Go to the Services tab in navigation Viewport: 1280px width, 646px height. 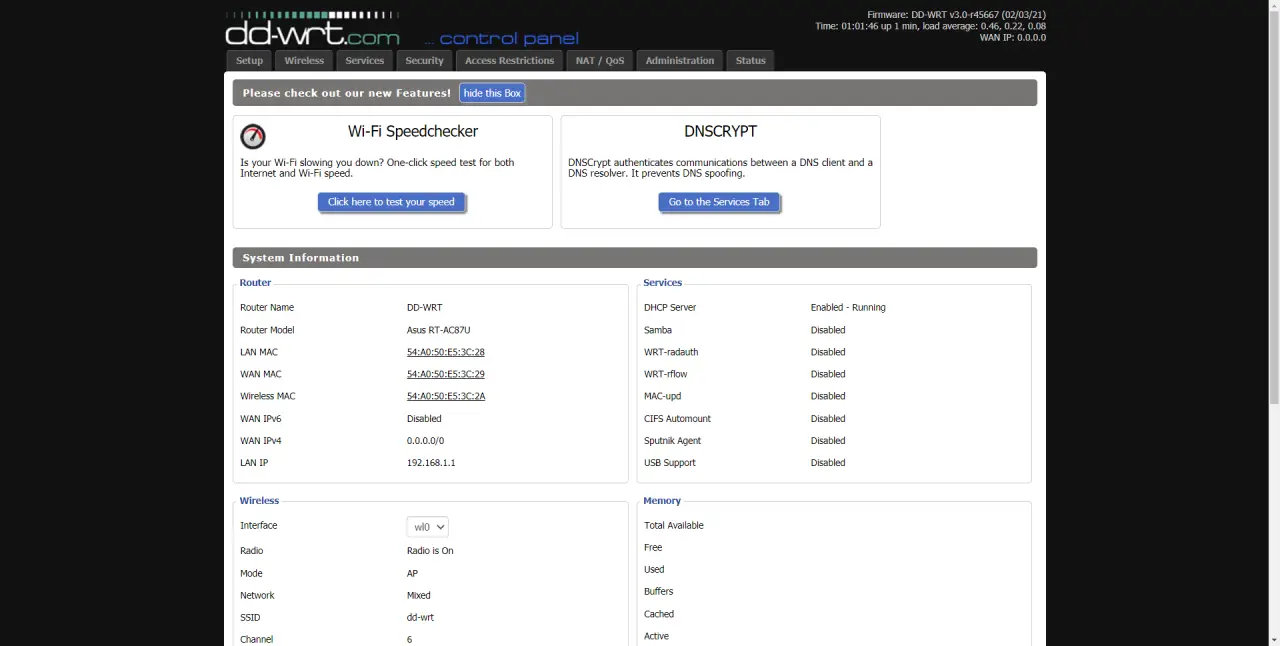click(364, 61)
